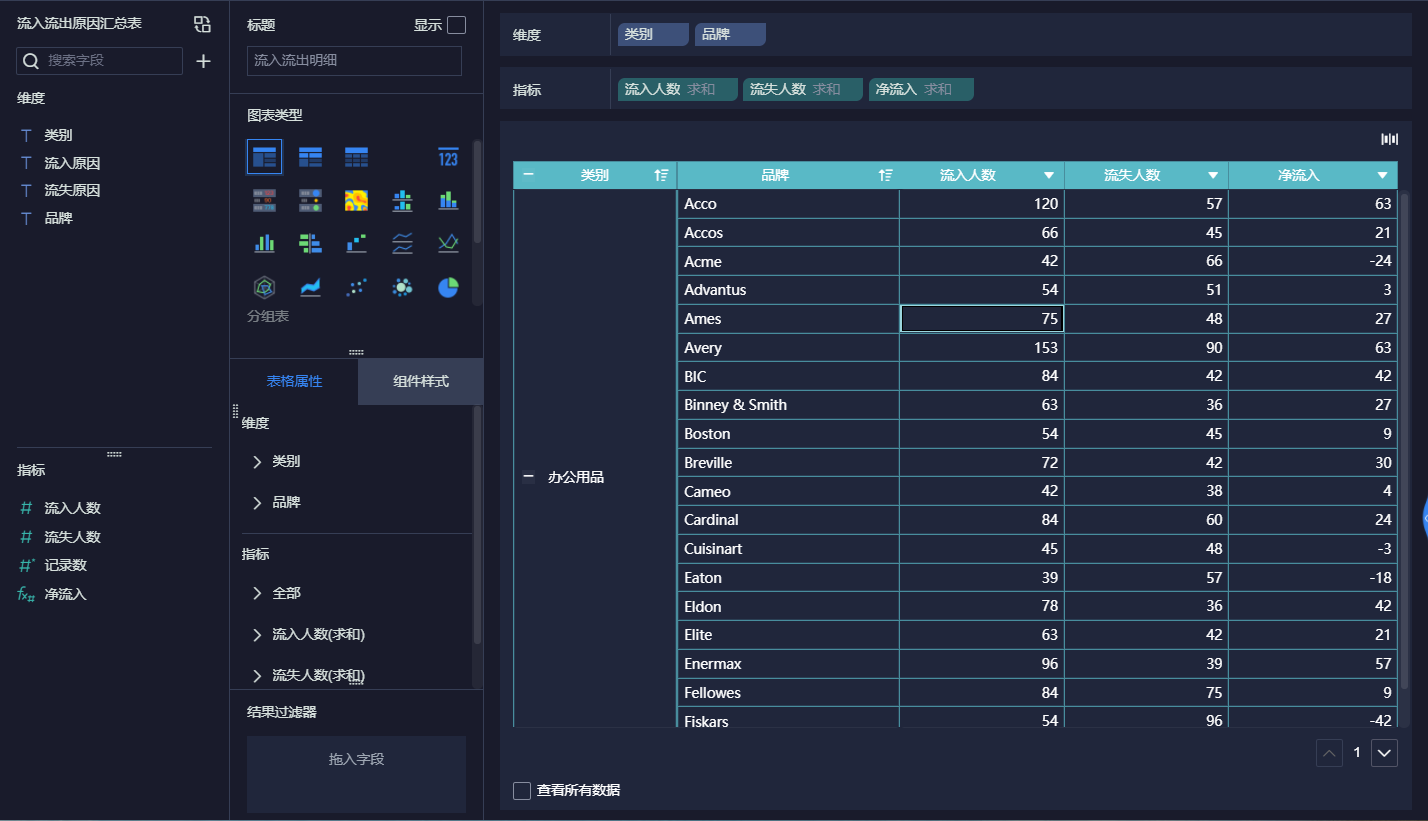
Task: Choose the colored-number text list chart type
Action: point(264,200)
